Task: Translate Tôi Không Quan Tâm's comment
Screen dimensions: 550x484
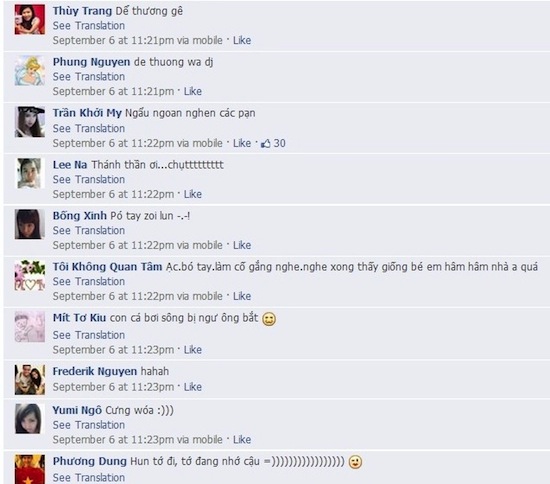Action: pyautogui.click(x=89, y=281)
